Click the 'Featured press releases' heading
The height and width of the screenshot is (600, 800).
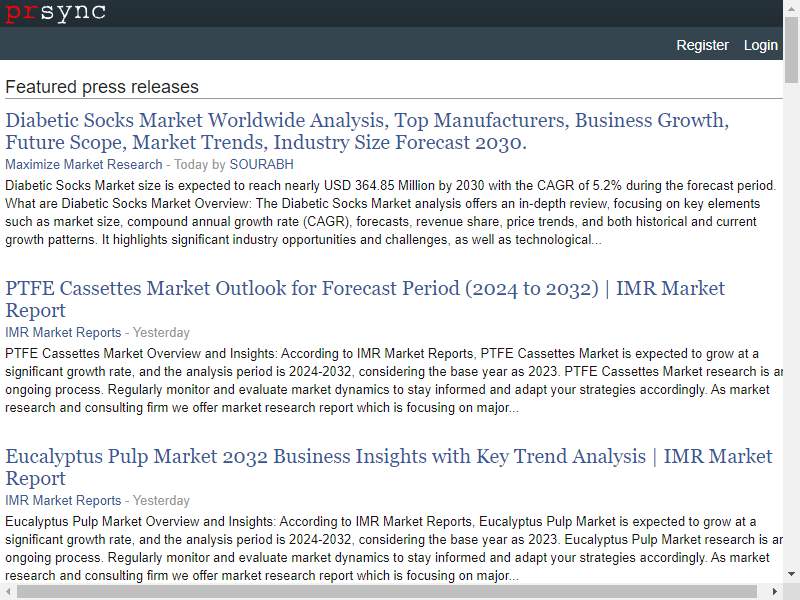pyautogui.click(x=102, y=87)
